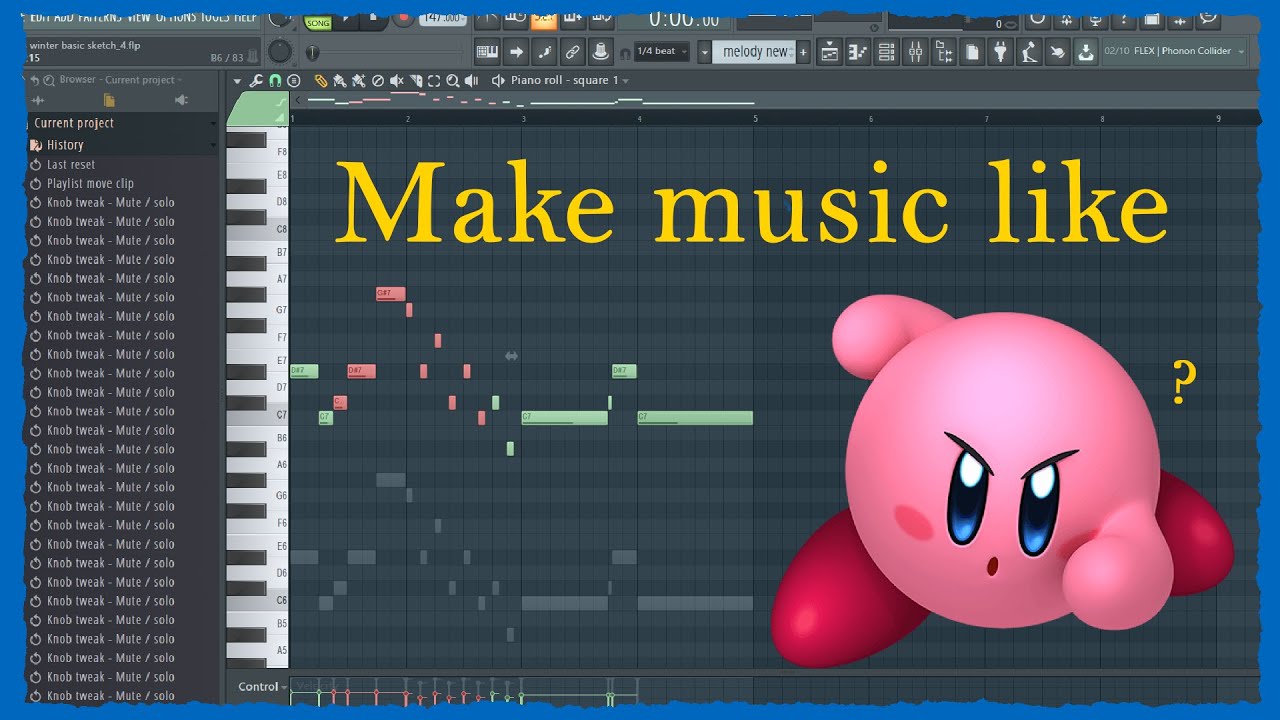Choose the selection rectangle tool
This screenshot has width=1280, height=720.
point(434,81)
